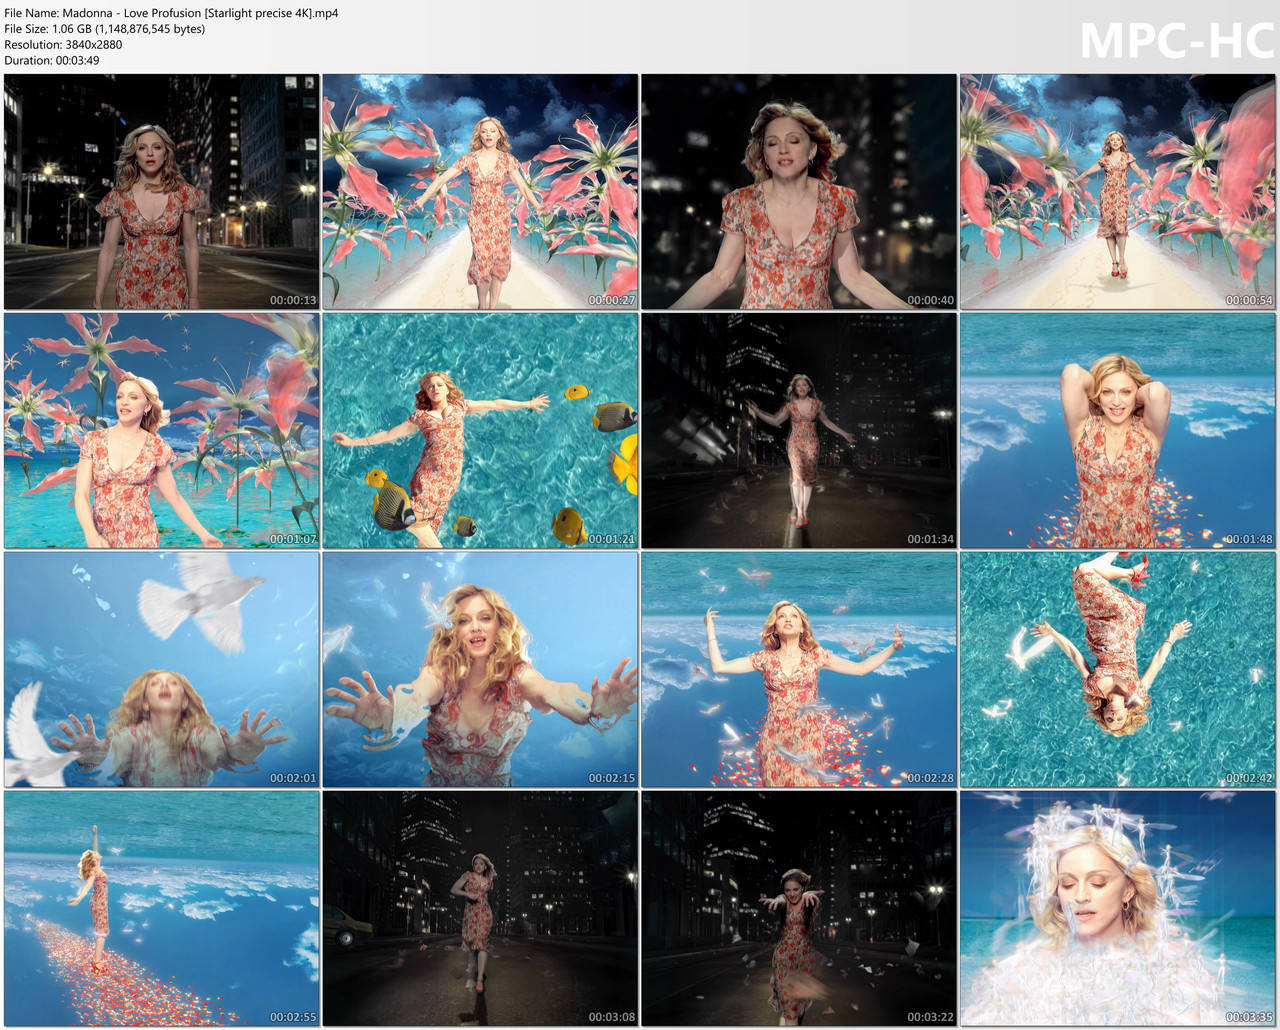Click the Duration 00:03:49 line
The width and height of the screenshot is (1280, 1030).
52,60
